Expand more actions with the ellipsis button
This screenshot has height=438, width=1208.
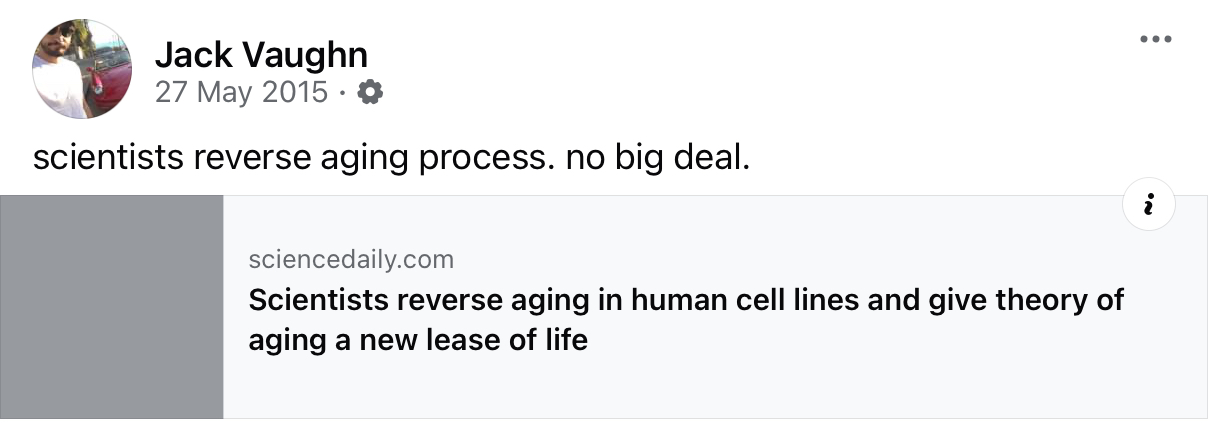pyautogui.click(x=1155, y=39)
